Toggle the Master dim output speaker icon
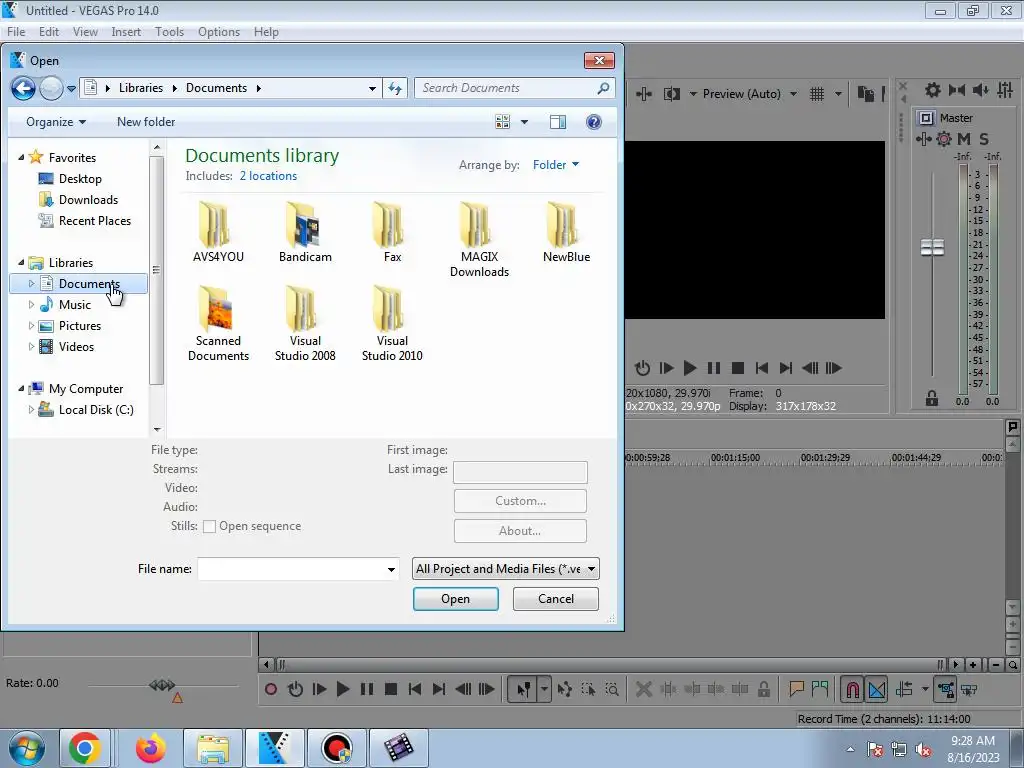Image resolution: width=1024 pixels, height=768 pixels. 980,90
